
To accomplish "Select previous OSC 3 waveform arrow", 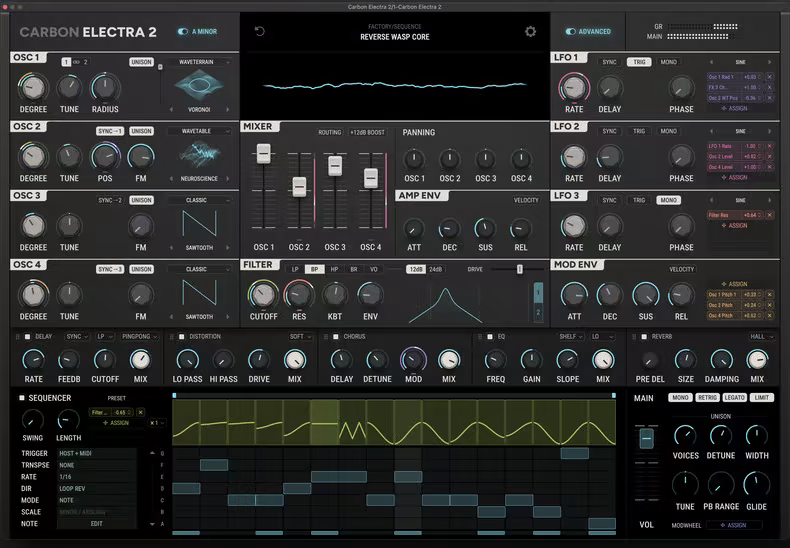I will click(171, 247).
